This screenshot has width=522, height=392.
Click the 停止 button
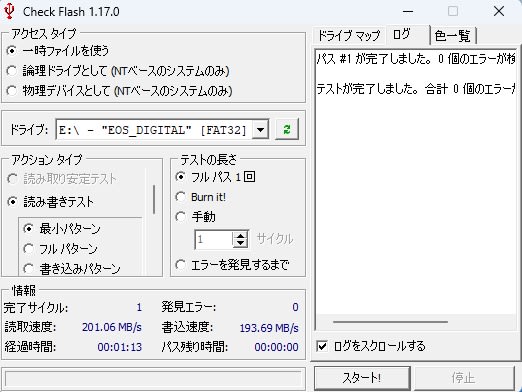pos(464,378)
